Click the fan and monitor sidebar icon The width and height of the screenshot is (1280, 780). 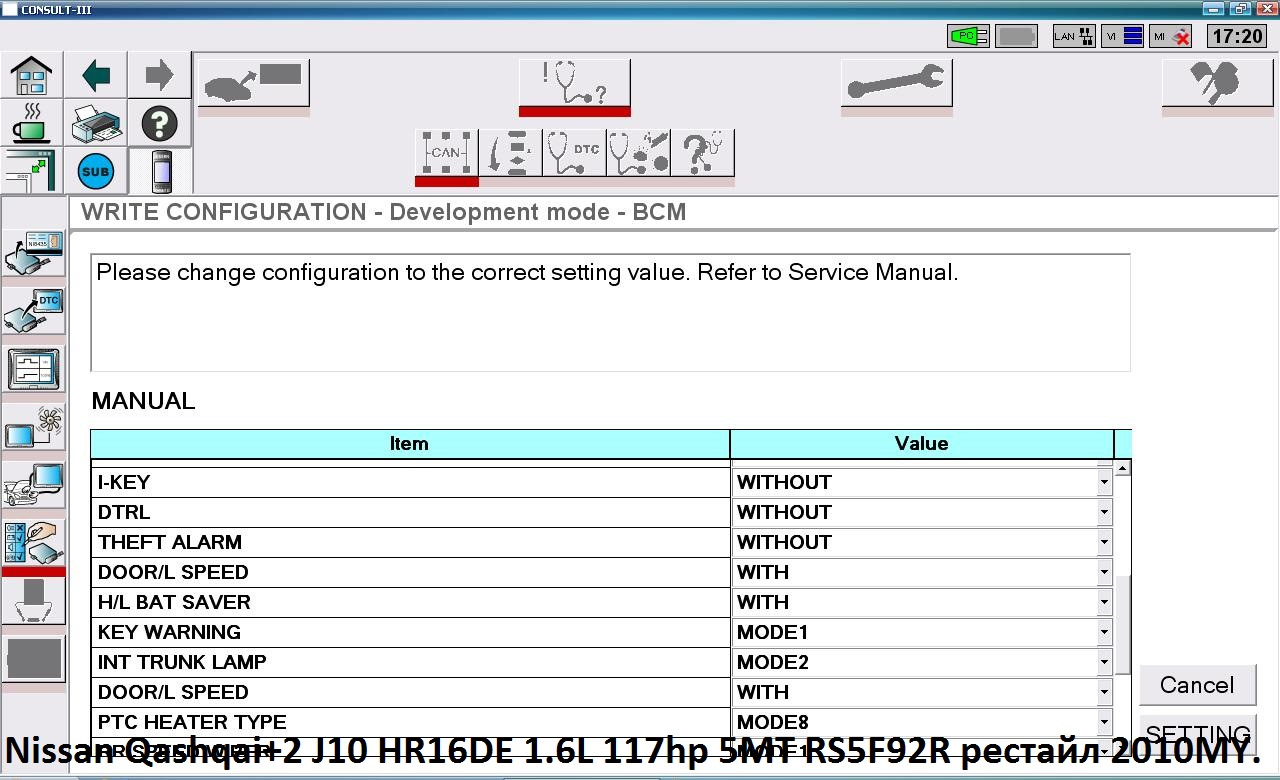tap(34, 427)
